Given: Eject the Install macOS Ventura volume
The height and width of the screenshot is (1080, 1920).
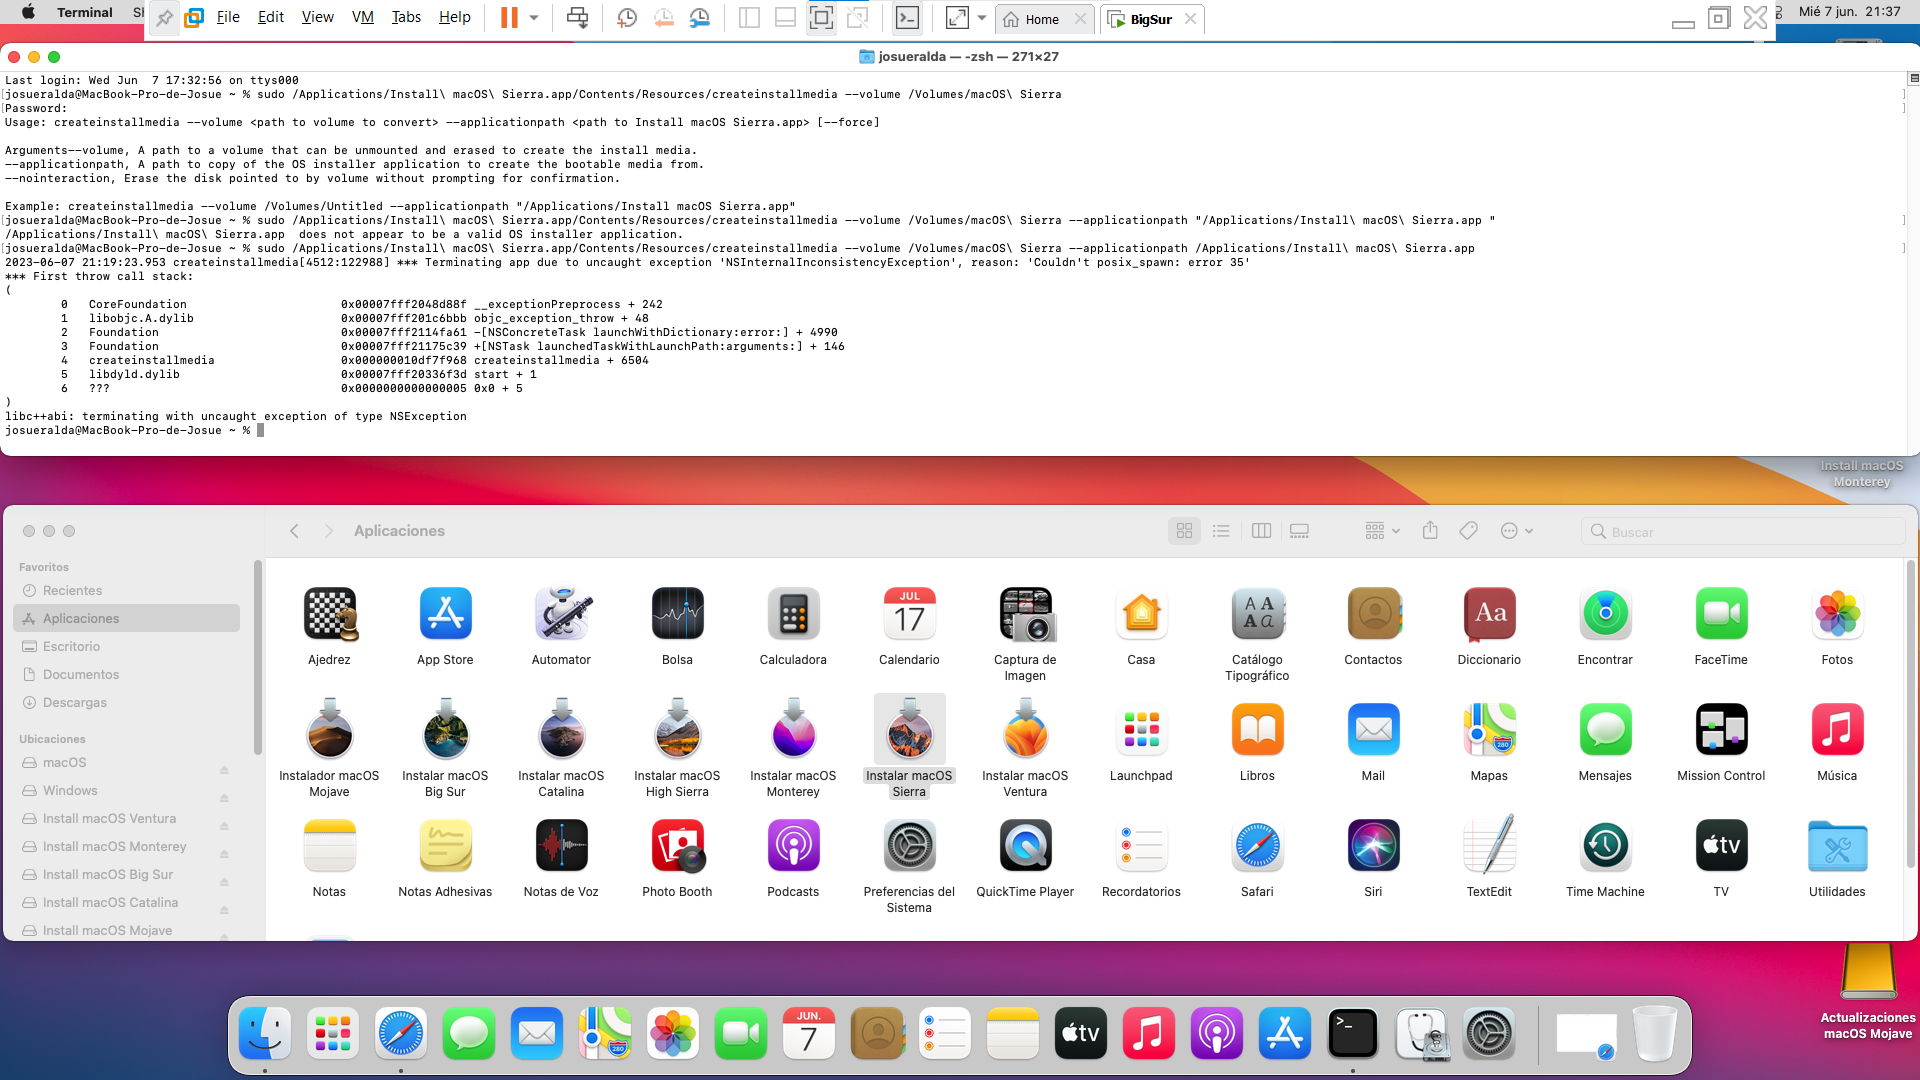Looking at the screenshot, I should (224, 825).
